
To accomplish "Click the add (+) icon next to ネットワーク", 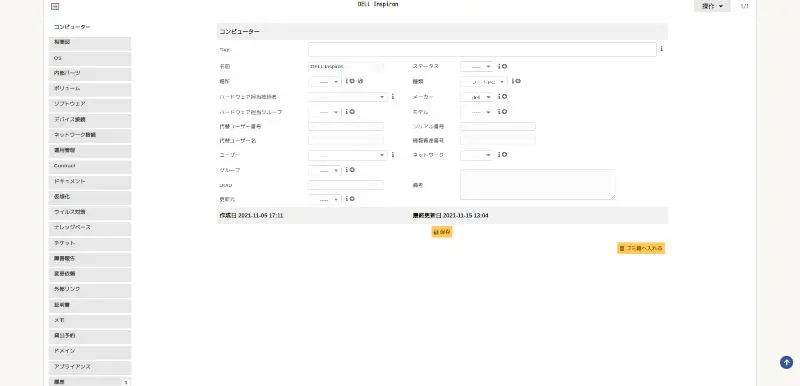I will 504,155.
